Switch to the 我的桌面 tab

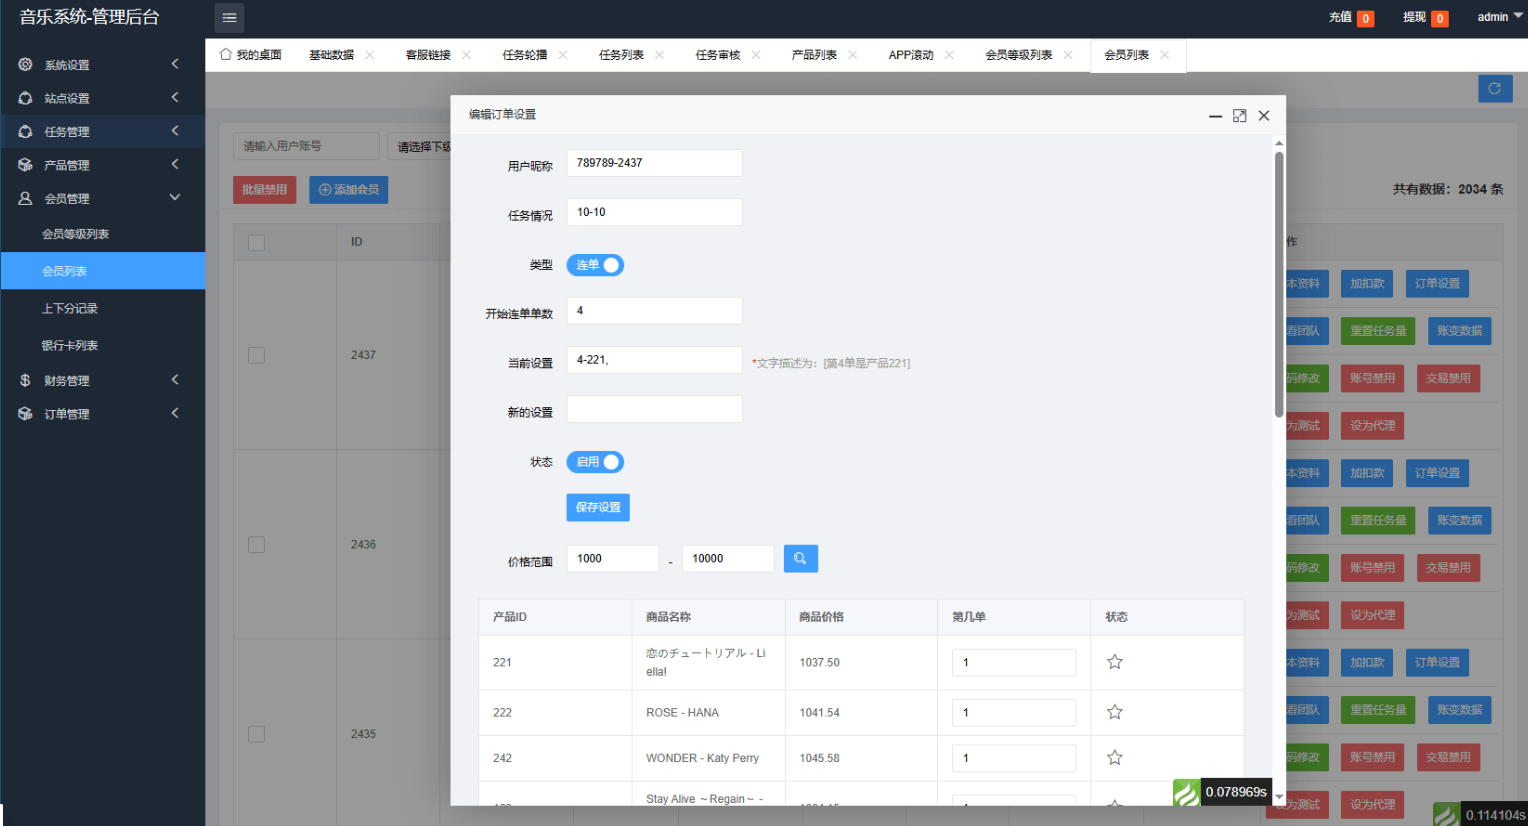coord(251,55)
